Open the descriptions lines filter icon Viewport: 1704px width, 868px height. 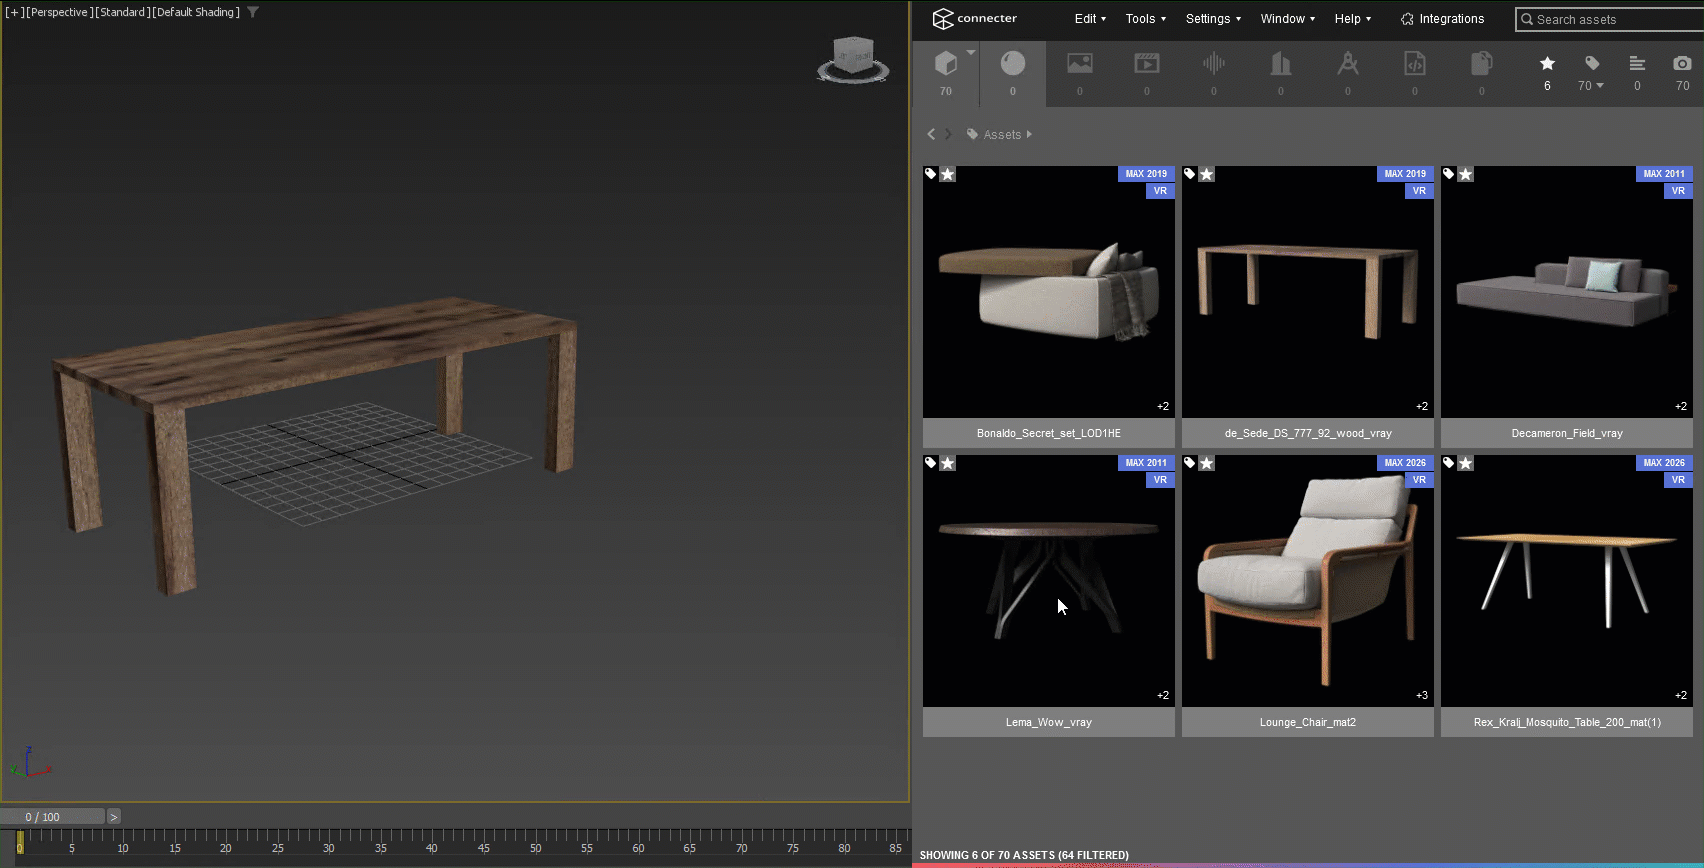pyautogui.click(x=1637, y=63)
